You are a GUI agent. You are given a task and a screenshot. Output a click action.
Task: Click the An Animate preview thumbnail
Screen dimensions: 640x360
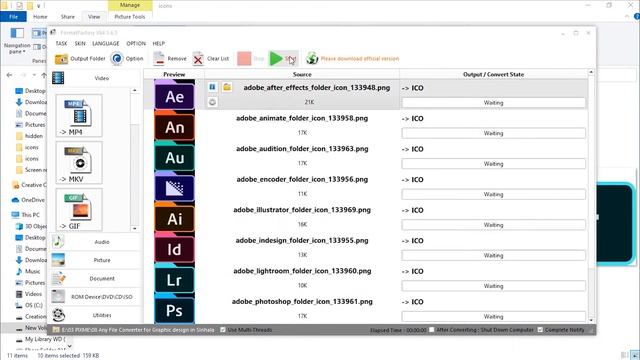[x=174, y=126]
